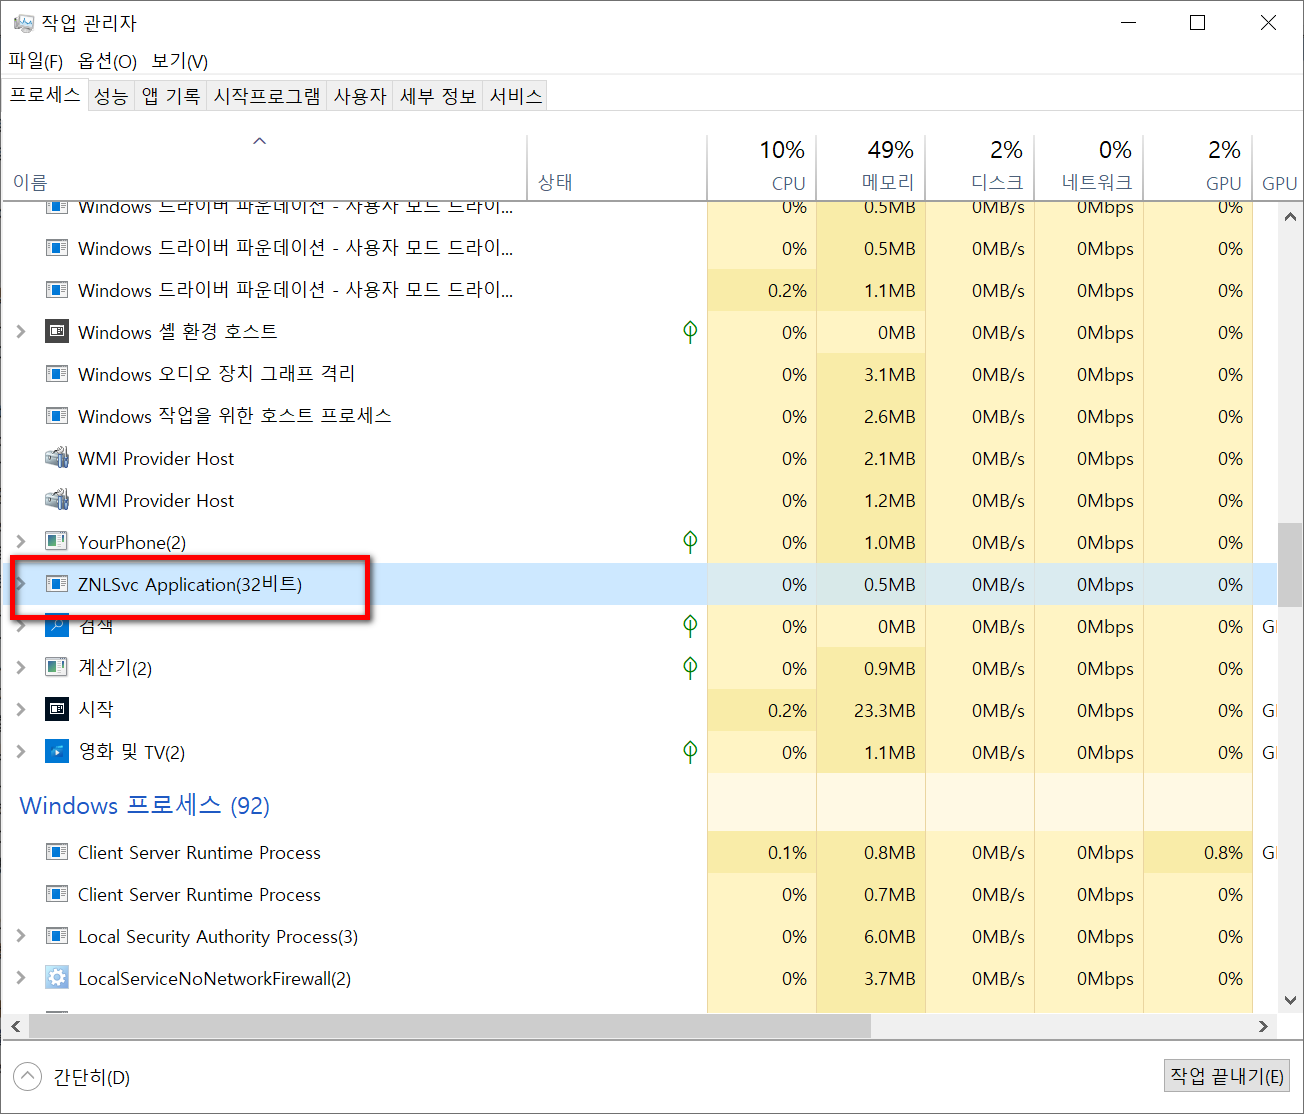Screen dimensions: 1304x1114
Task: Click the 계산기(2) process icon
Action: pyautogui.click(x=57, y=667)
